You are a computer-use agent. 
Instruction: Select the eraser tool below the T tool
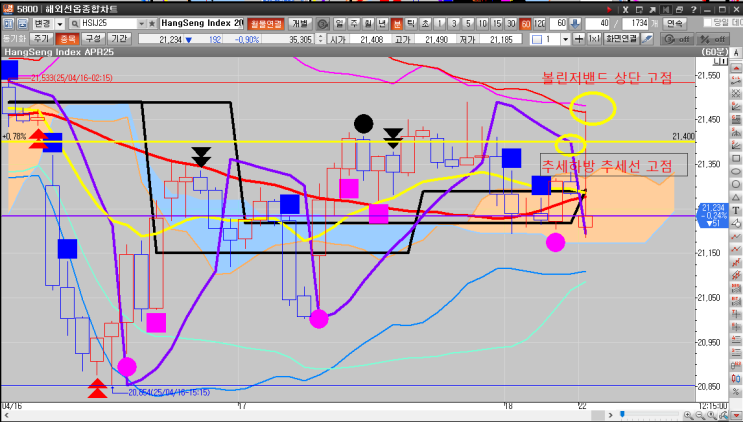736,223
